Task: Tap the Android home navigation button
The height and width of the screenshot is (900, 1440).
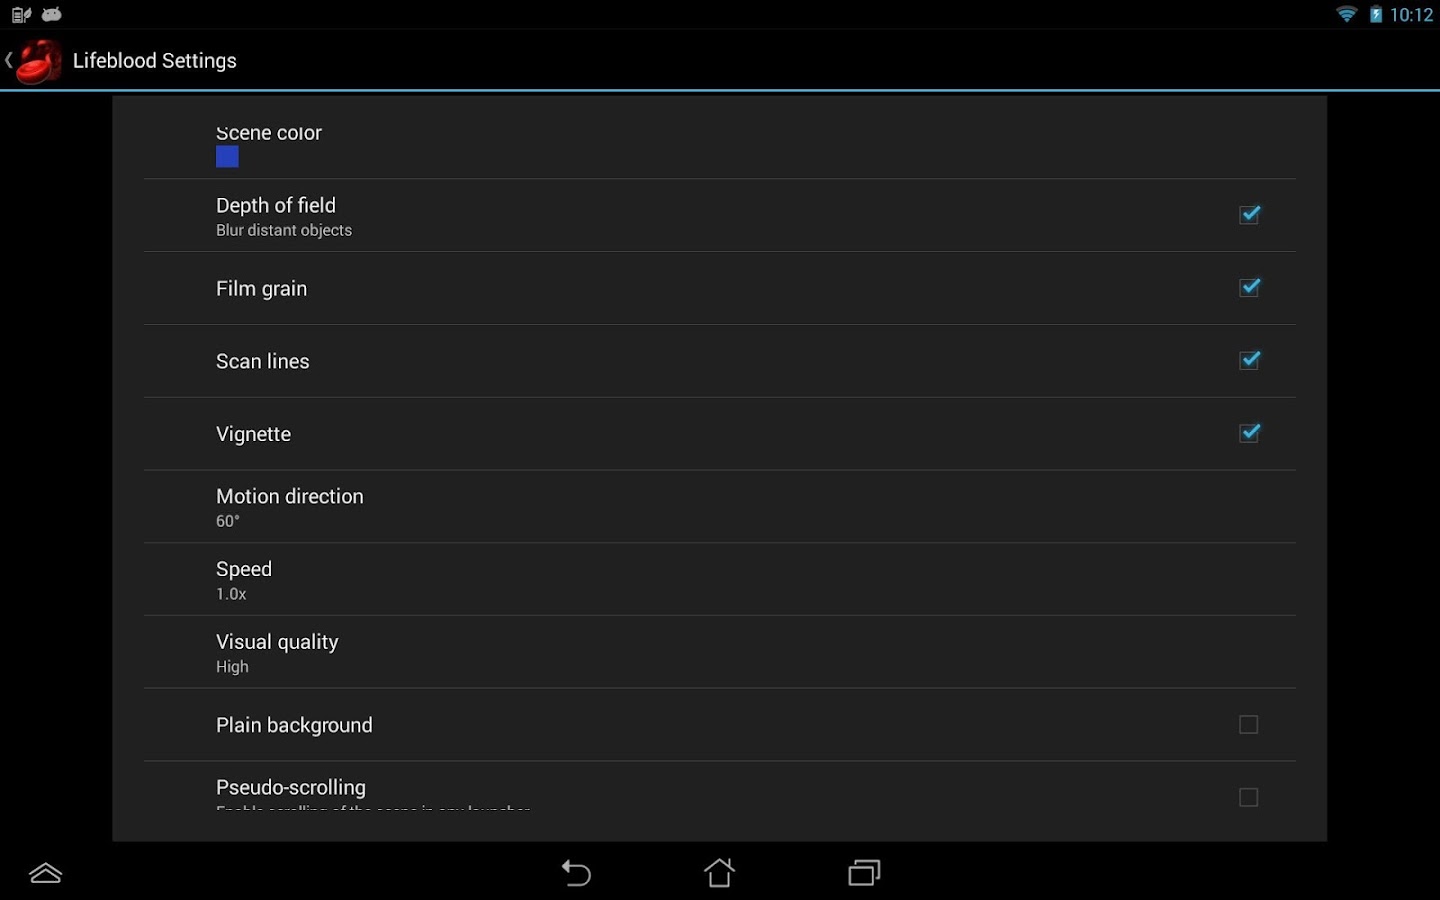Action: (719, 872)
